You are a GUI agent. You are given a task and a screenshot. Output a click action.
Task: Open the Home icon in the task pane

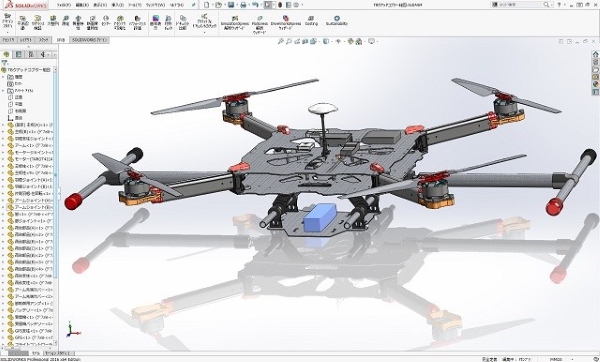595,54
